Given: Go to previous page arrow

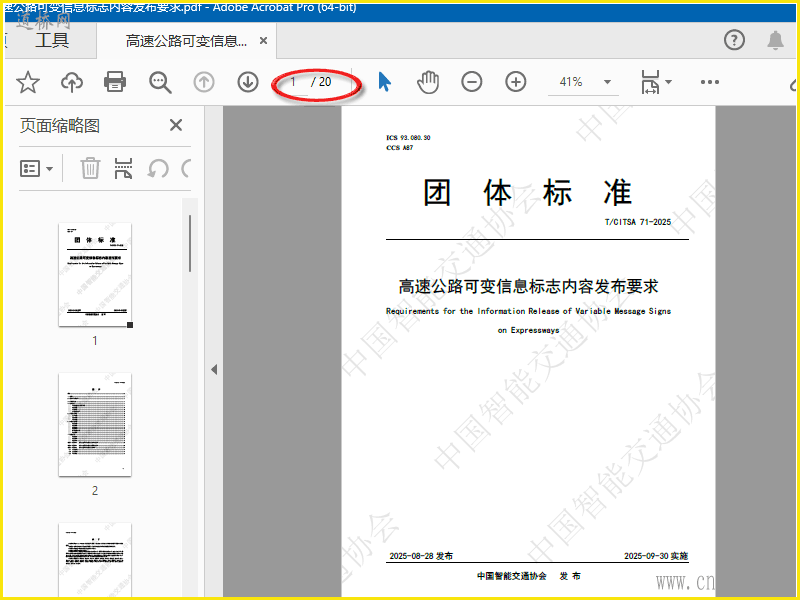Looking at the screenshot, I should (x=204, y=82).
